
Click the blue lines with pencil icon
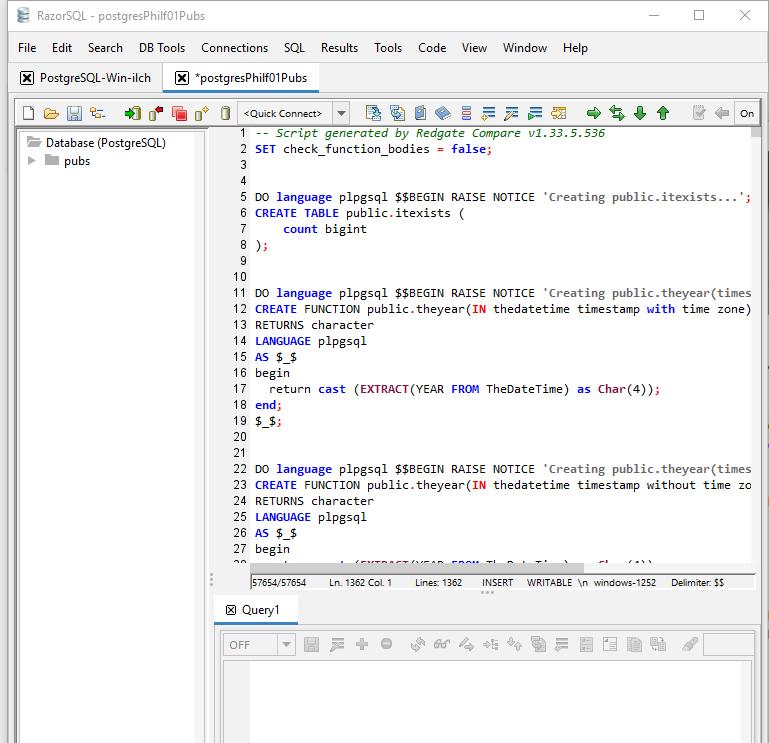point(511,113)
